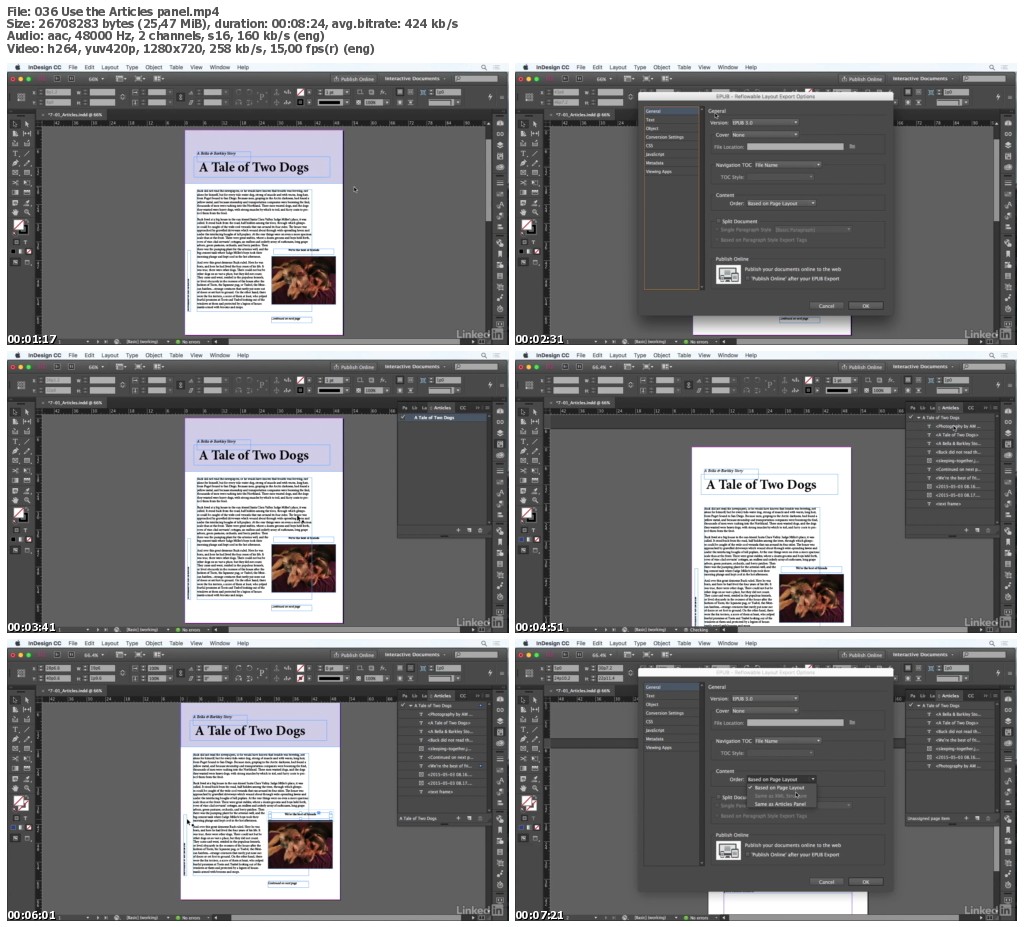In the 00:04:51 frame, select the Free Transform tool
Screen dimensions: 1024x927
(535, 471)
